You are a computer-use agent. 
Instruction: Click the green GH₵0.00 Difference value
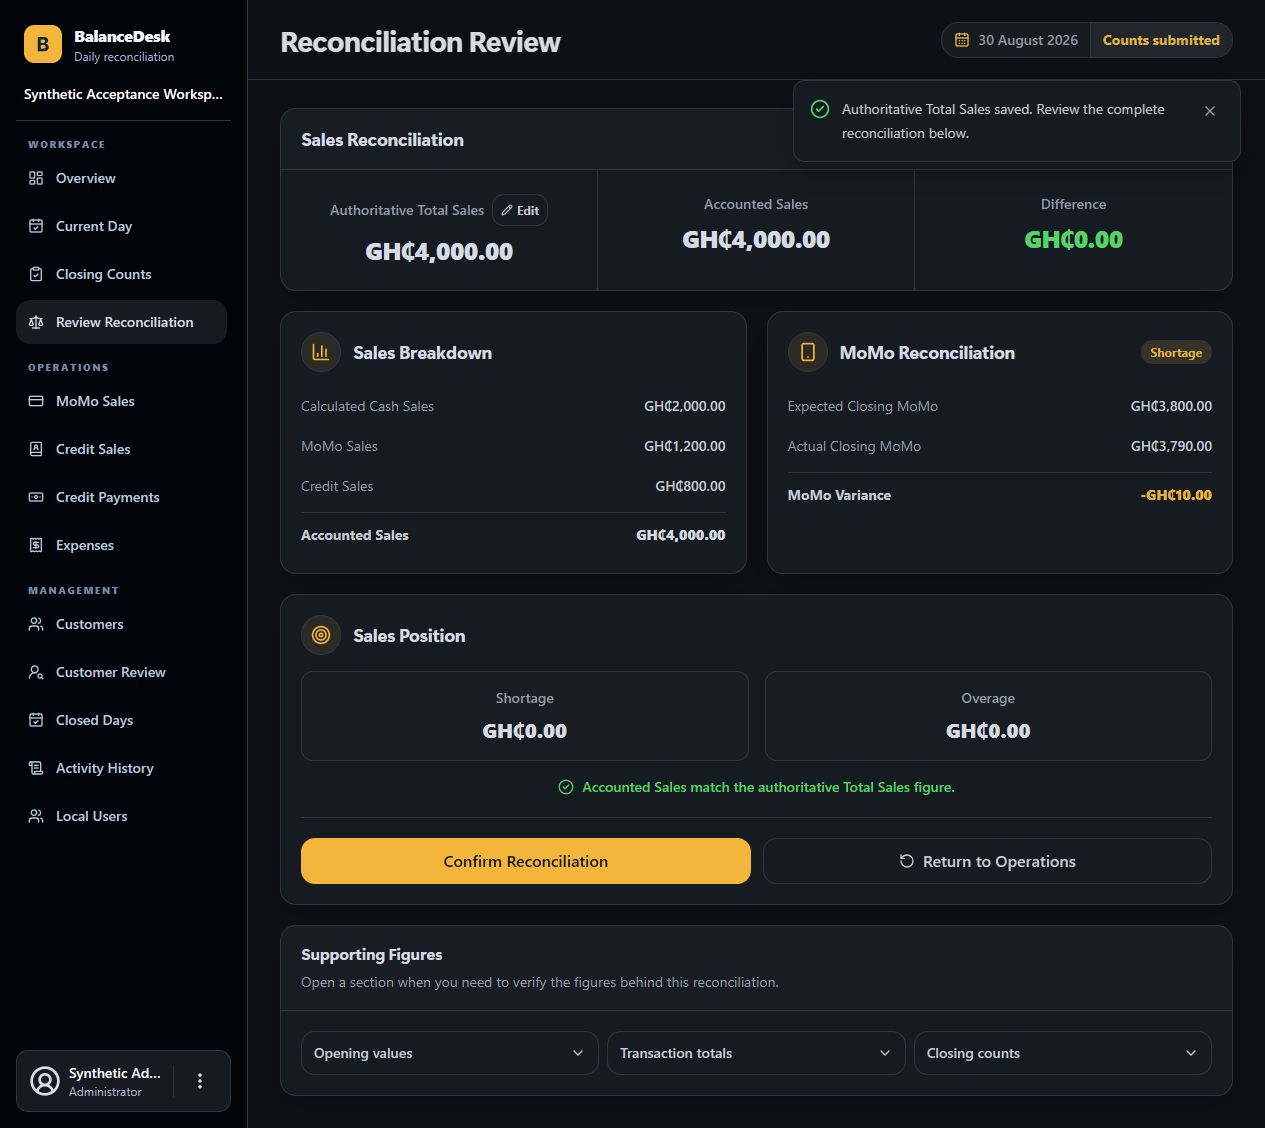[1073, 239]
